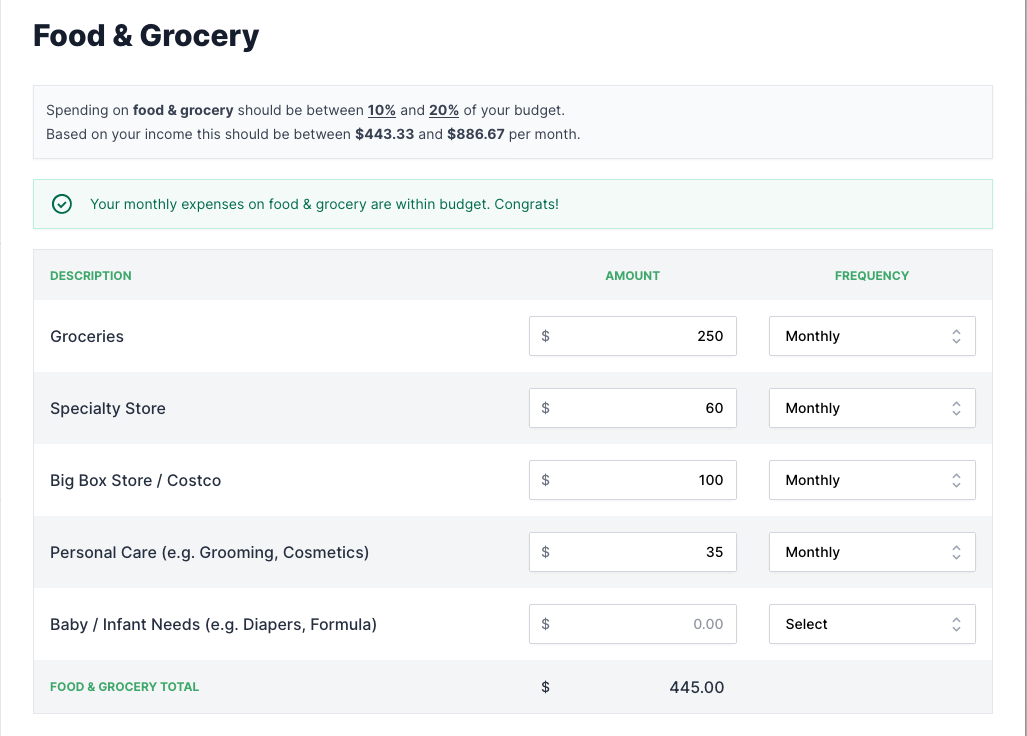This screenshot has height=736, width=1027.
Task: Click the FREQUENCY column header
Action: 871,275
